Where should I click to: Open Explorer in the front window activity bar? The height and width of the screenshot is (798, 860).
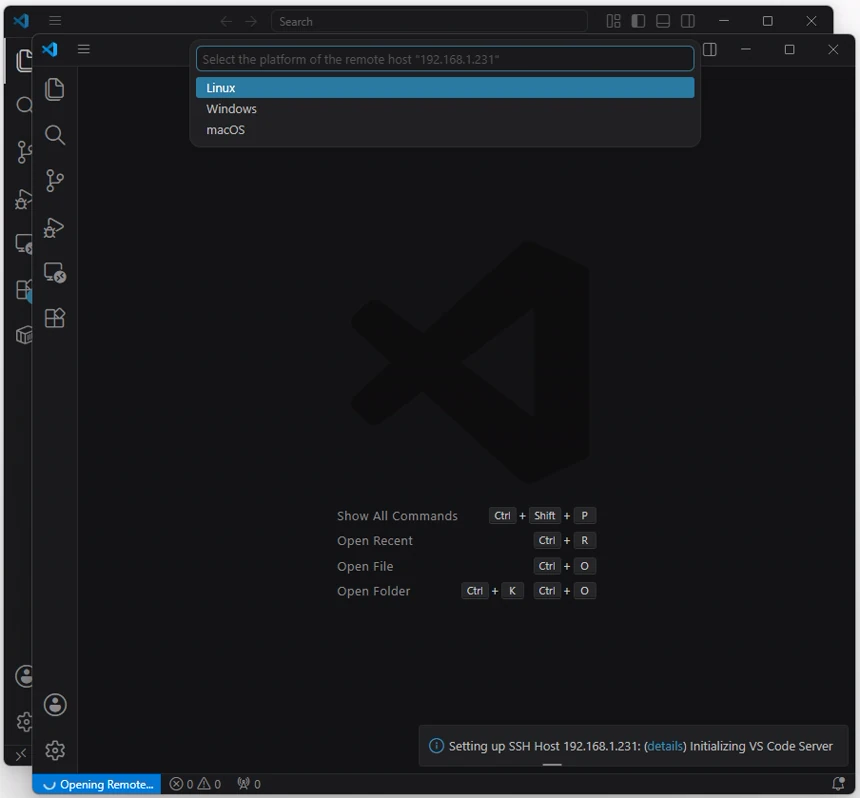[55, 89]
